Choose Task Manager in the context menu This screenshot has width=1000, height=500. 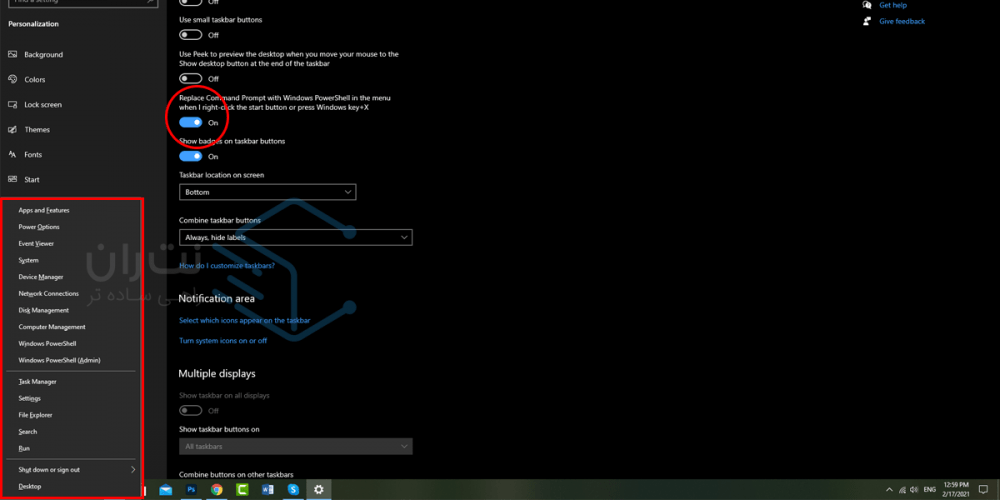pyautogui.click(x=37, y=381)
